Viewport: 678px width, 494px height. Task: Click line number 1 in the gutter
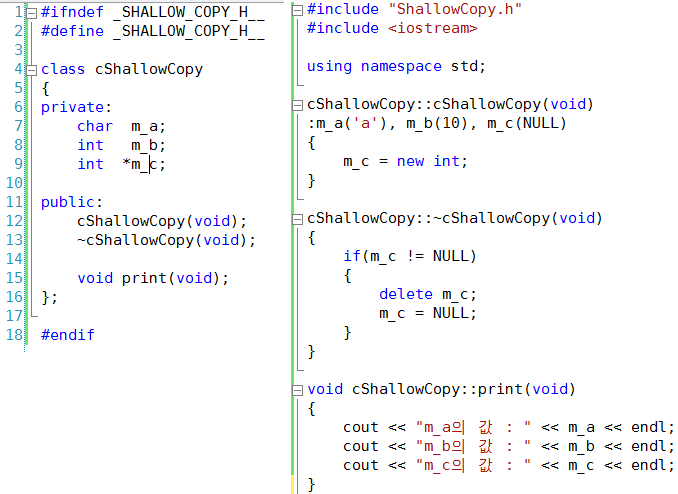point(18,12)
